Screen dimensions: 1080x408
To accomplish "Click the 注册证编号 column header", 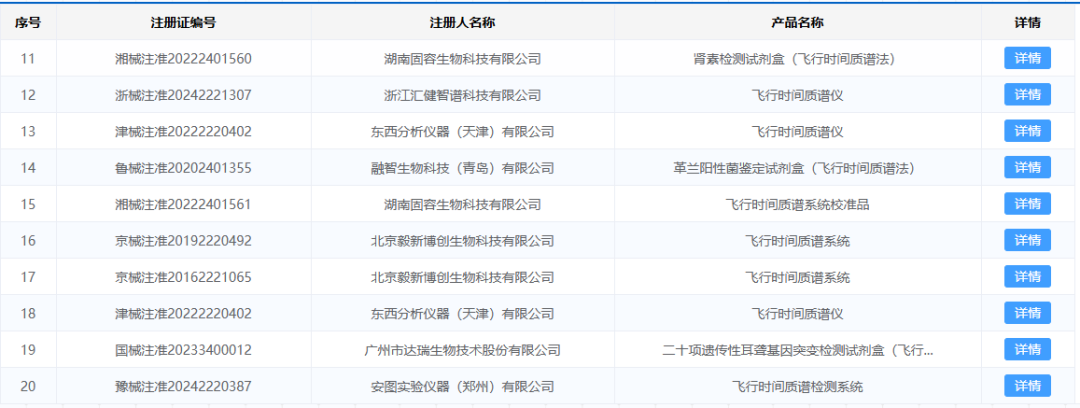I will click(183, 22).
